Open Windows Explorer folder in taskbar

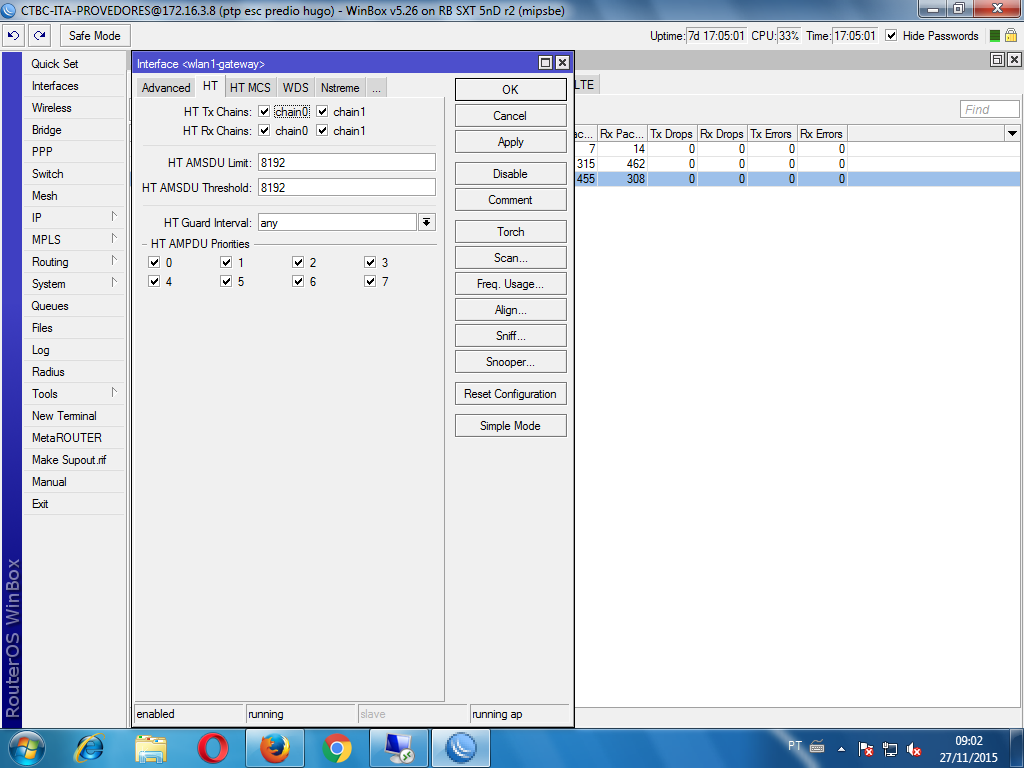coord(151,748)
